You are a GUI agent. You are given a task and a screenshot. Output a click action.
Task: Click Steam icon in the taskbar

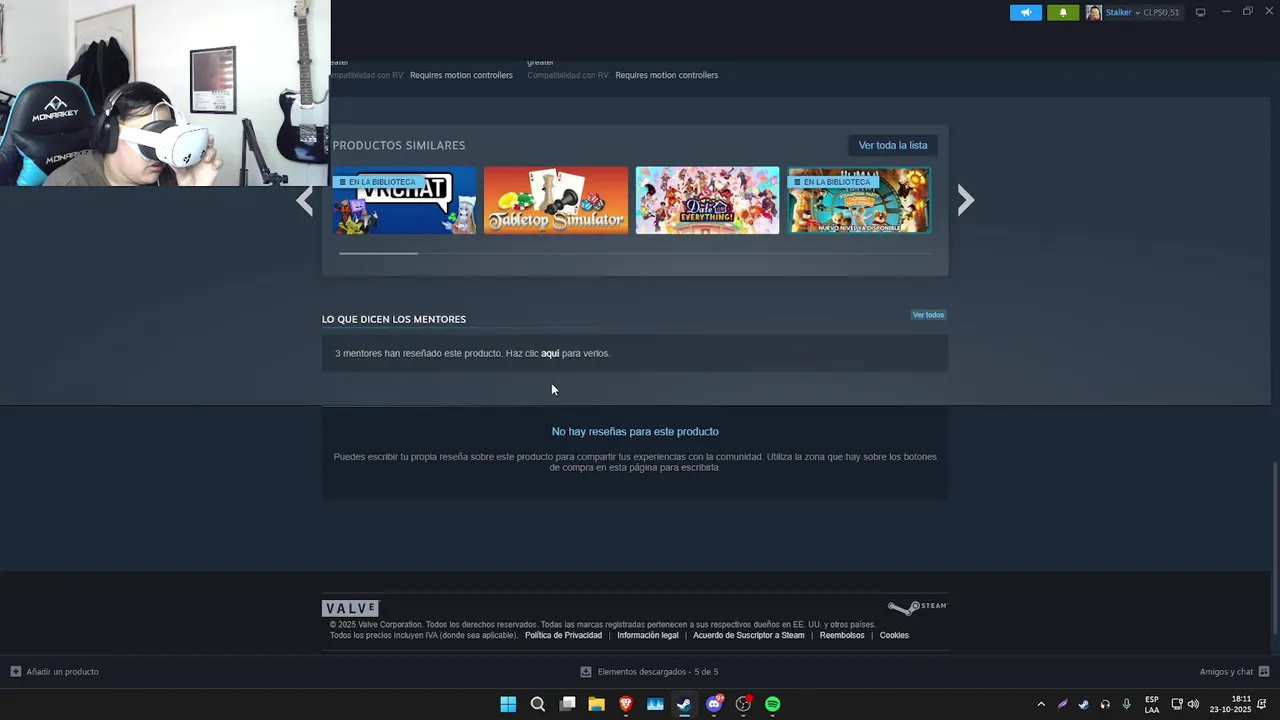684,704
